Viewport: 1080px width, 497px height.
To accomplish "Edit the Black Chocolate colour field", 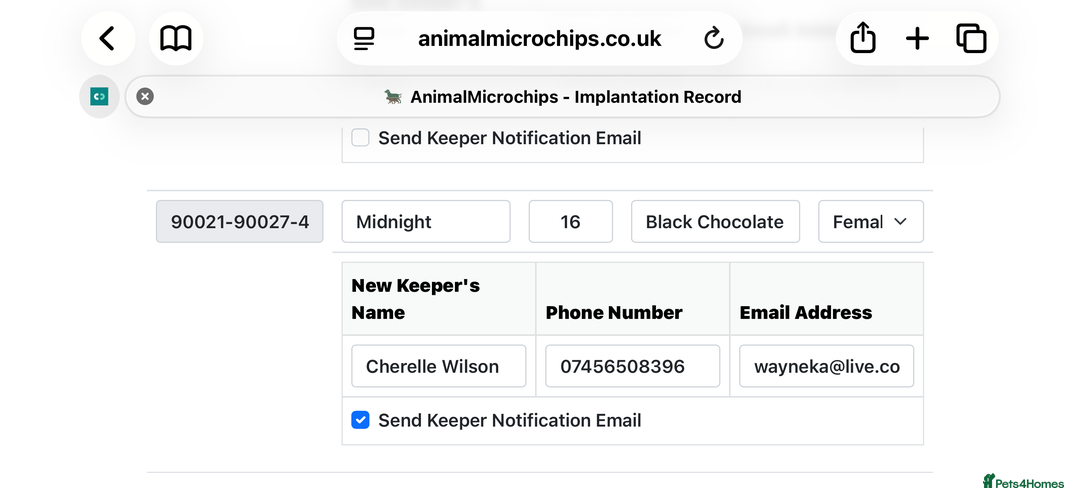I will pos(714,222).
